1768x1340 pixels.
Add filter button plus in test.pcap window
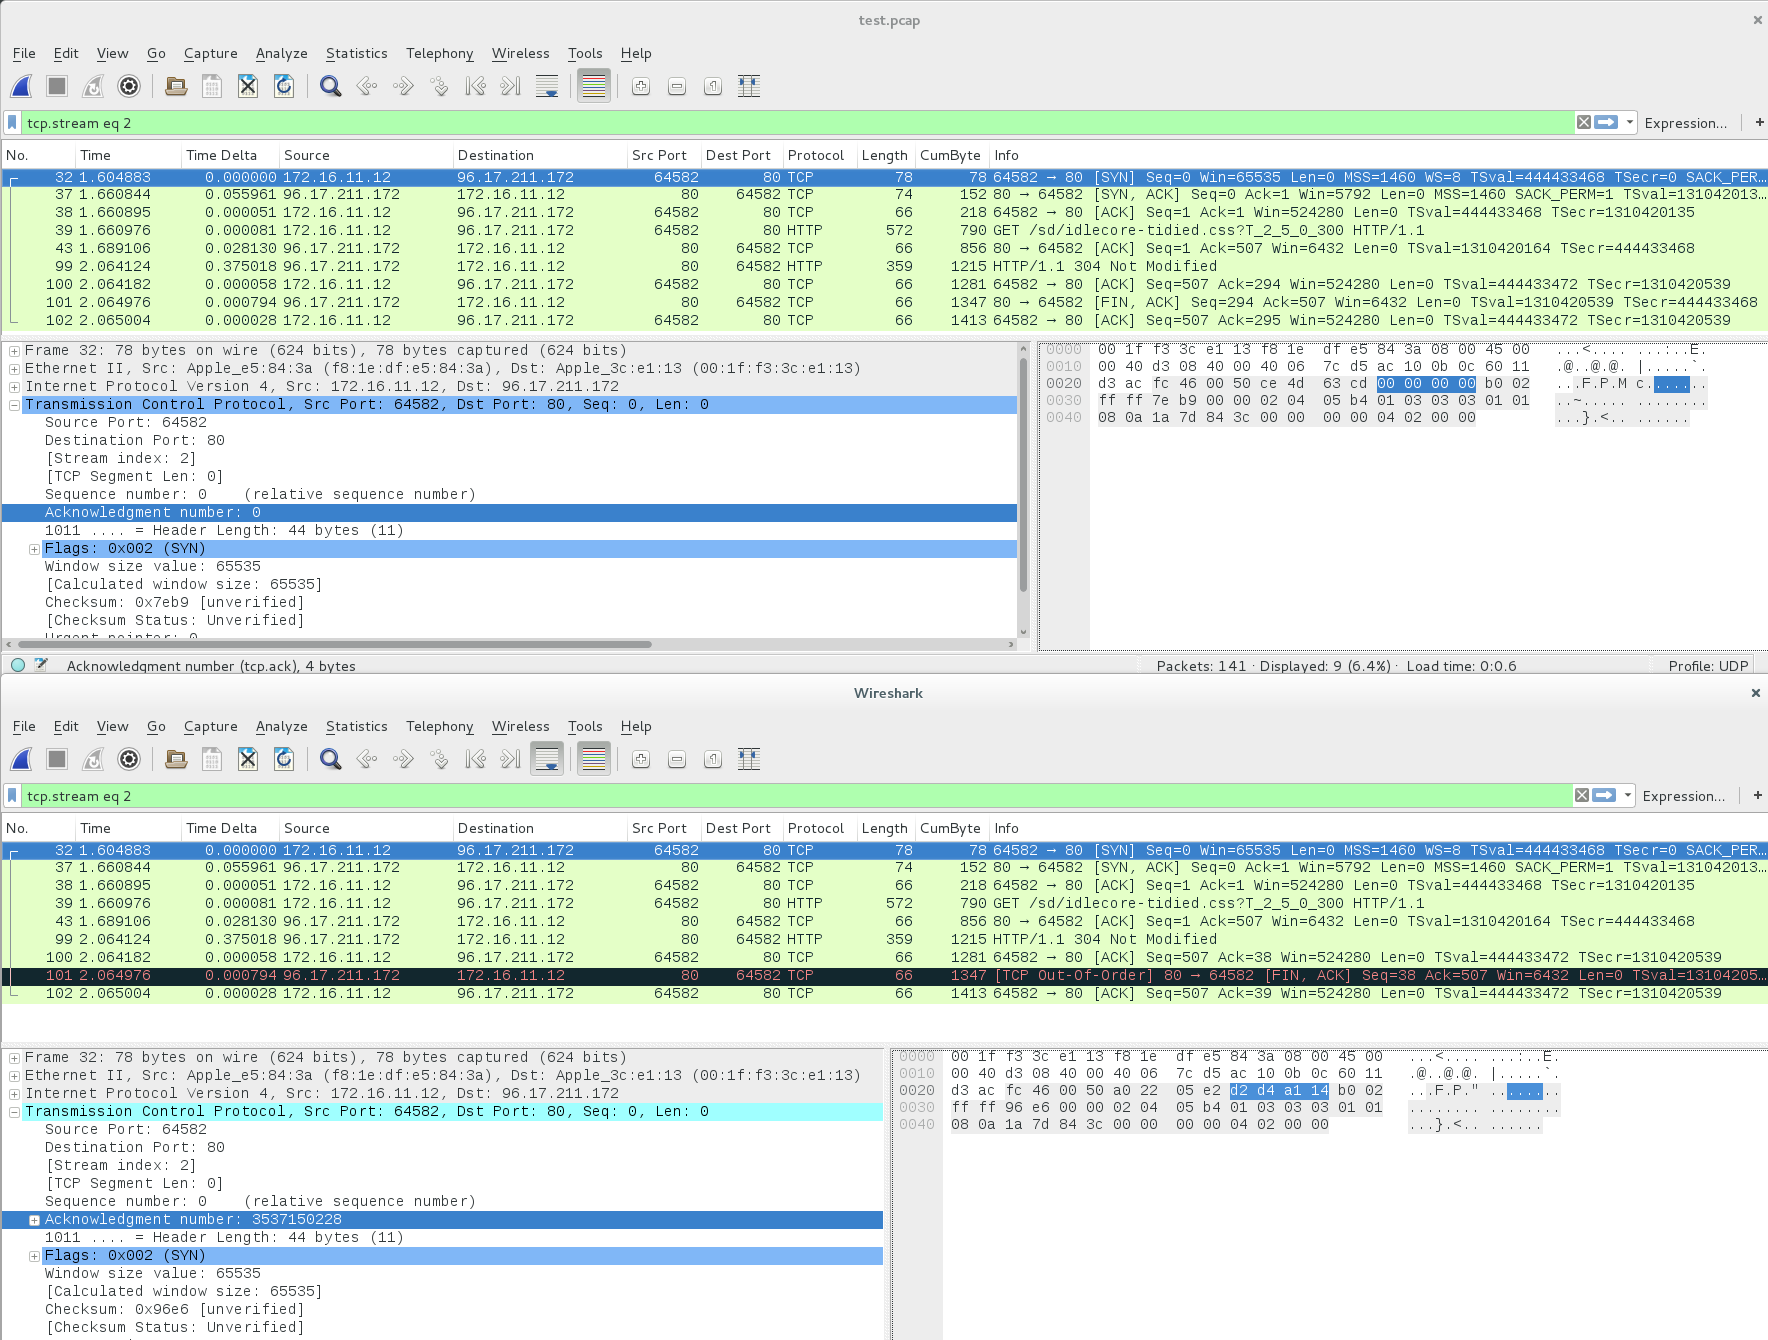click(x=1759, y=122)
